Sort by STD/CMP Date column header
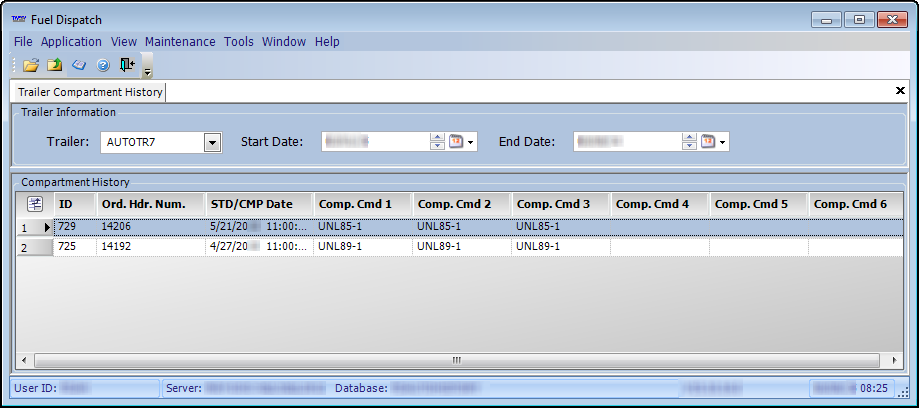Image resolution: width=919 pixels, height=408 pixels. click(260, 204)
